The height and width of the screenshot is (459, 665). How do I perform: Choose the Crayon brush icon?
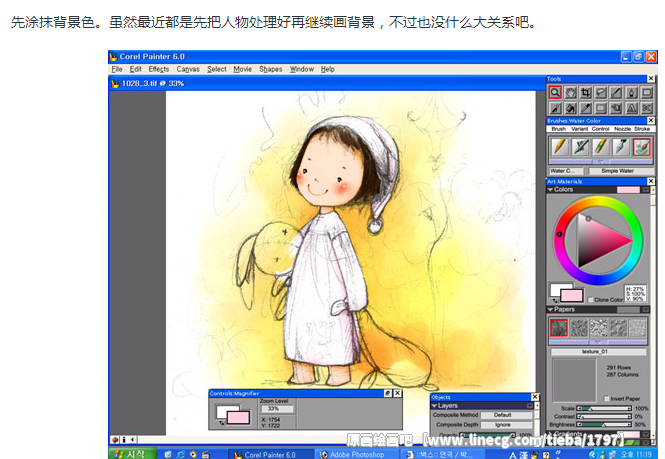(601, 147)
